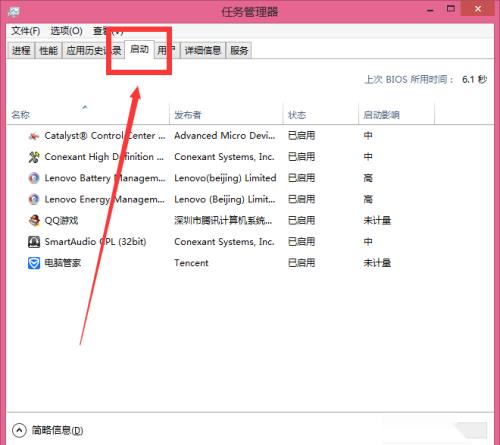Click the Catalyst Control Center icon
The width and height of the screenshot is (500, 445).
point(34,136)
